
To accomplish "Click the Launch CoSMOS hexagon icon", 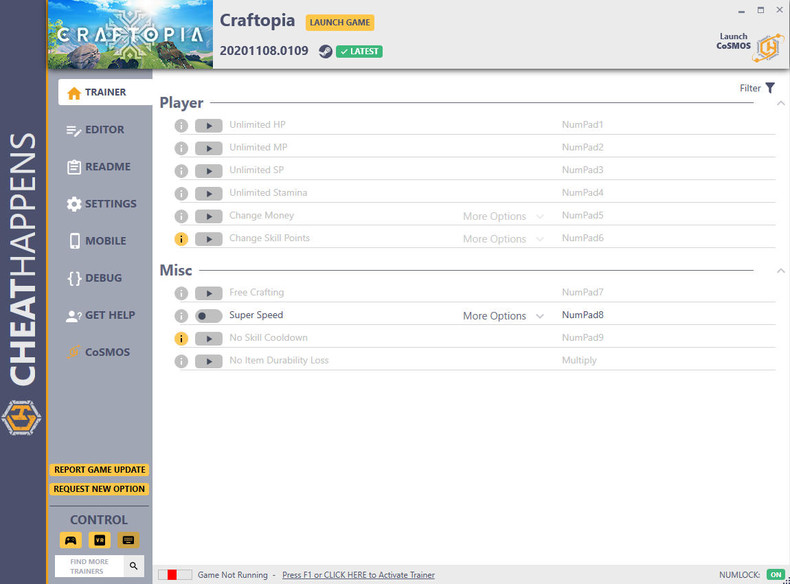I will 768,48.
